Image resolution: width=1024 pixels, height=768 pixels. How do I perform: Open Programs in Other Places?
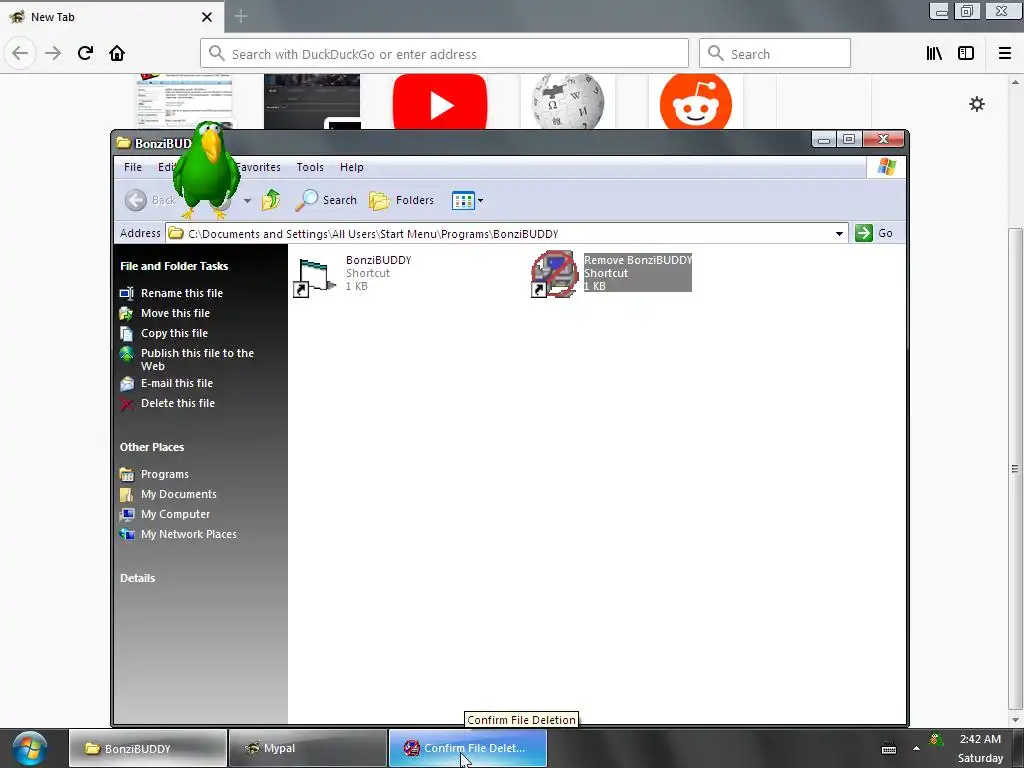tap(165, 474)
